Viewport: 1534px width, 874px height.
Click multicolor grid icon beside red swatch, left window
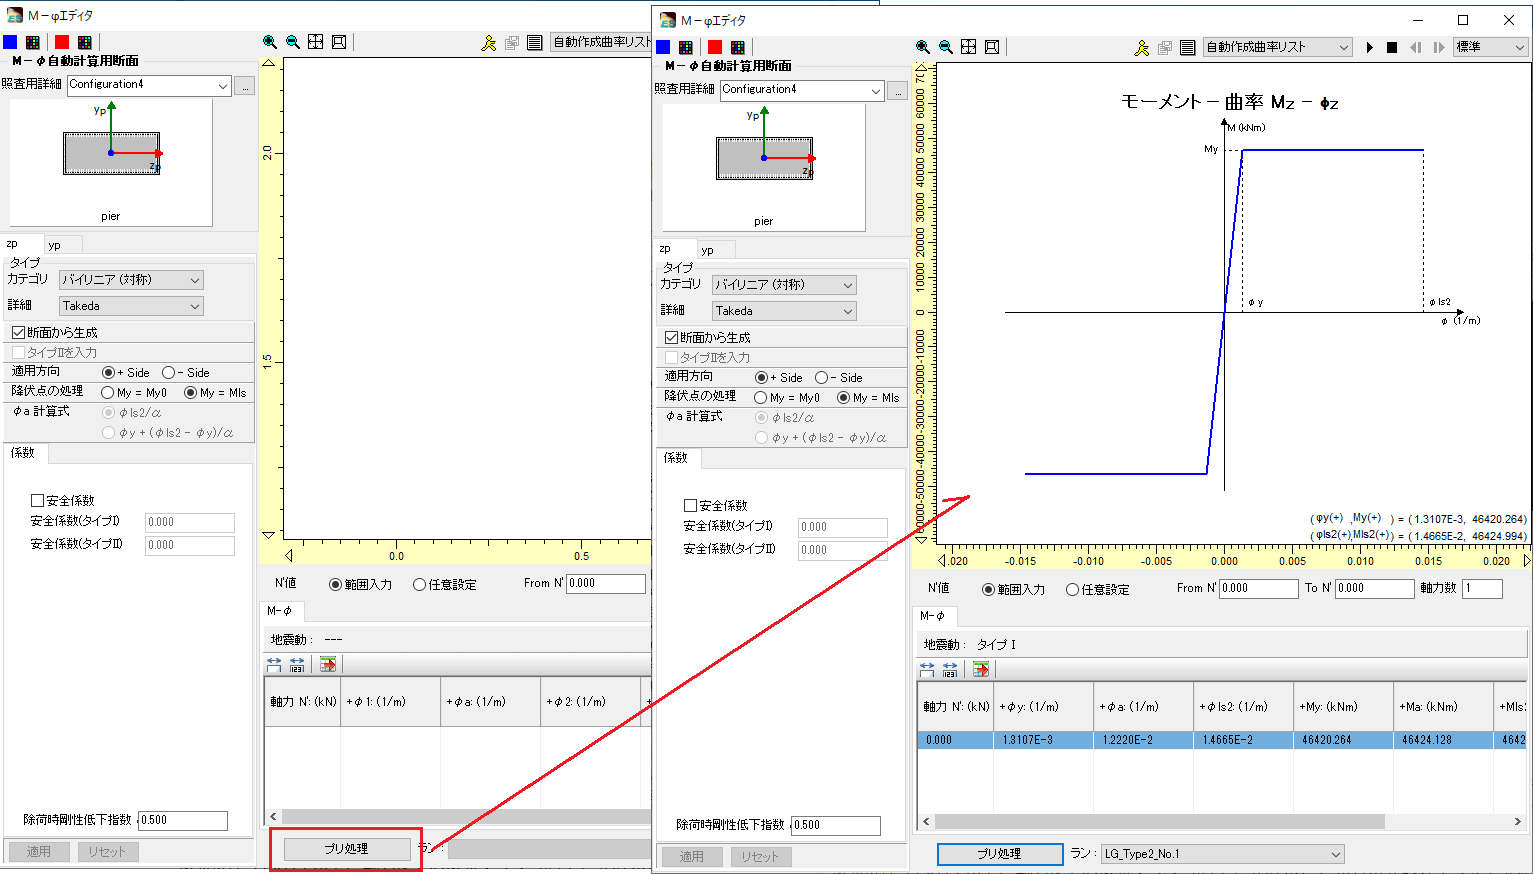(x=85, y=42)
